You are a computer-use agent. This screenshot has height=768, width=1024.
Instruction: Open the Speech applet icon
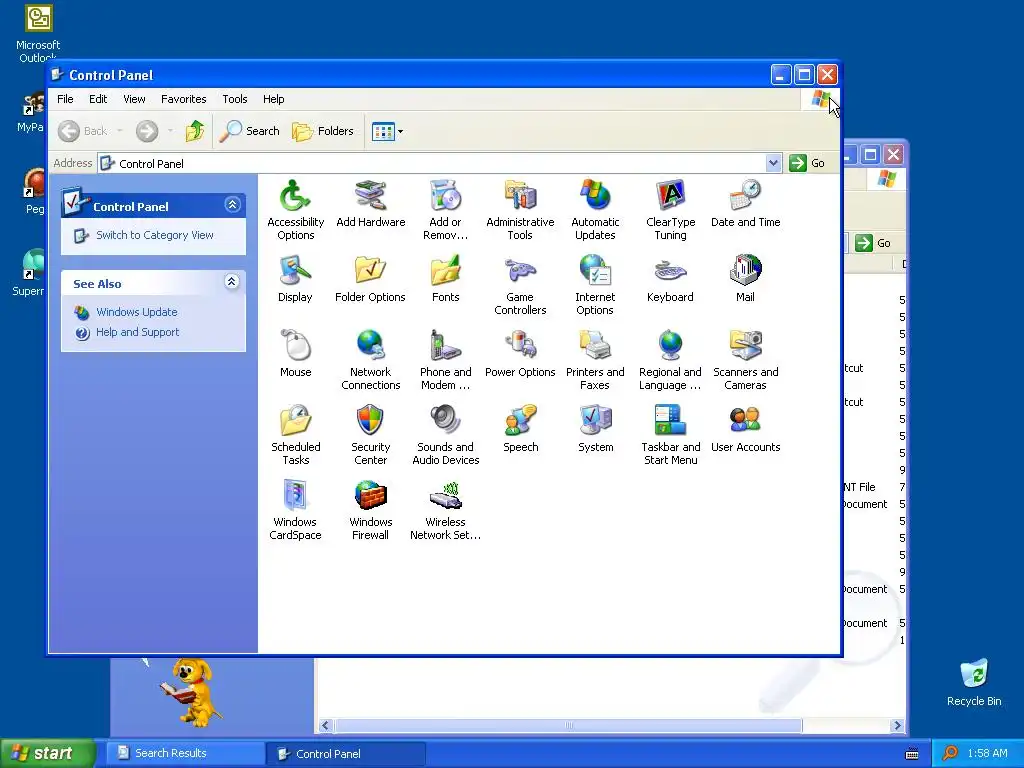tap(520, 421)
